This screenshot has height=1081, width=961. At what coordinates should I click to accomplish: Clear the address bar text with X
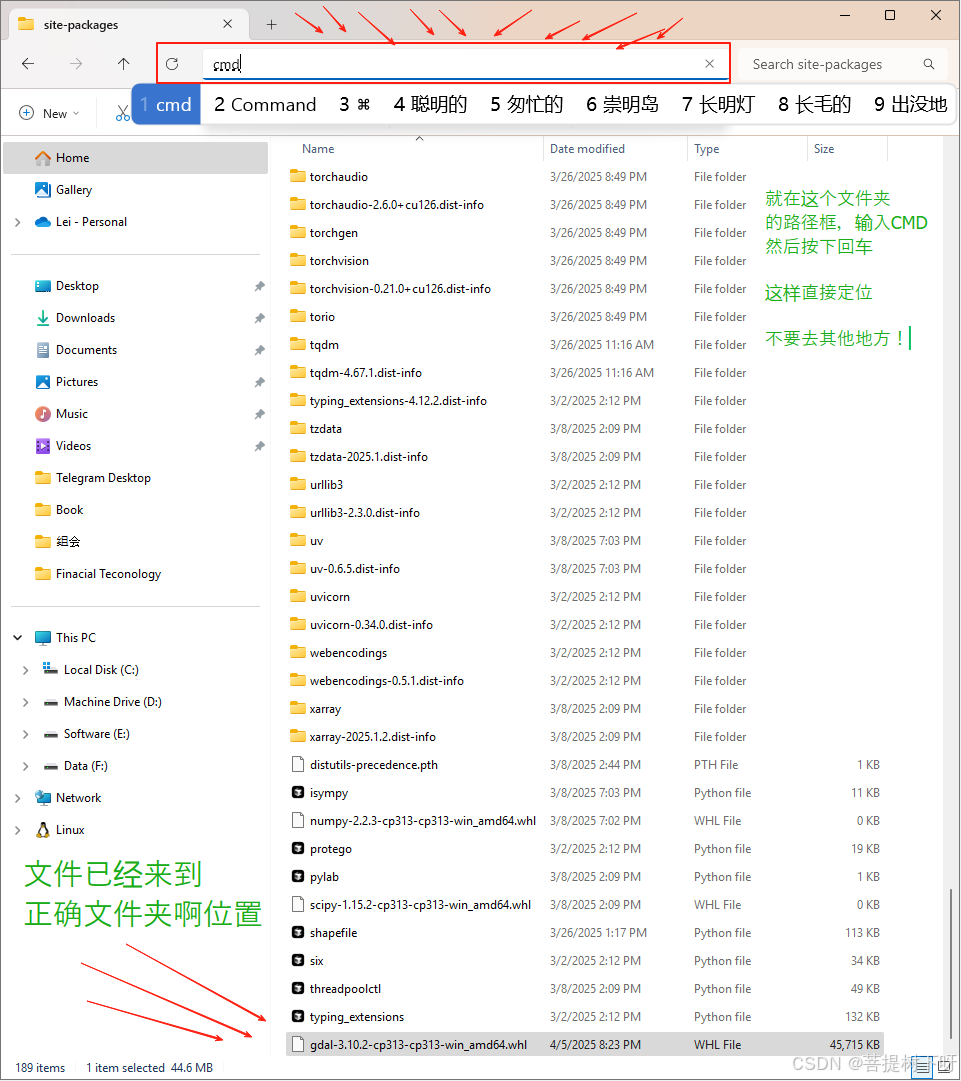tap(709, 63)
